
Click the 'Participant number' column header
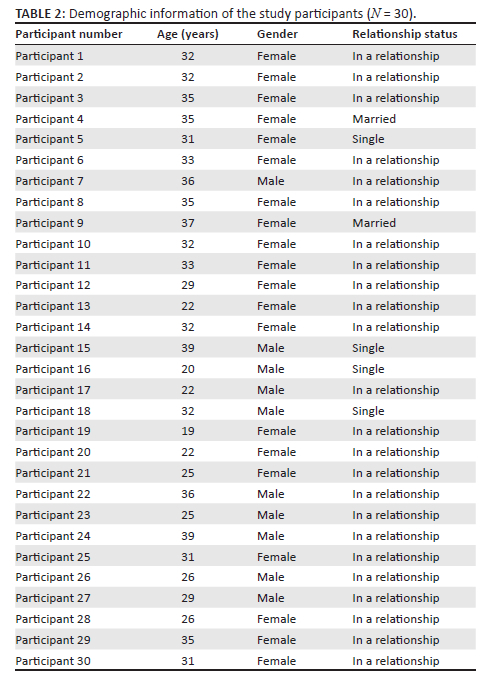(x=69, y=34)
